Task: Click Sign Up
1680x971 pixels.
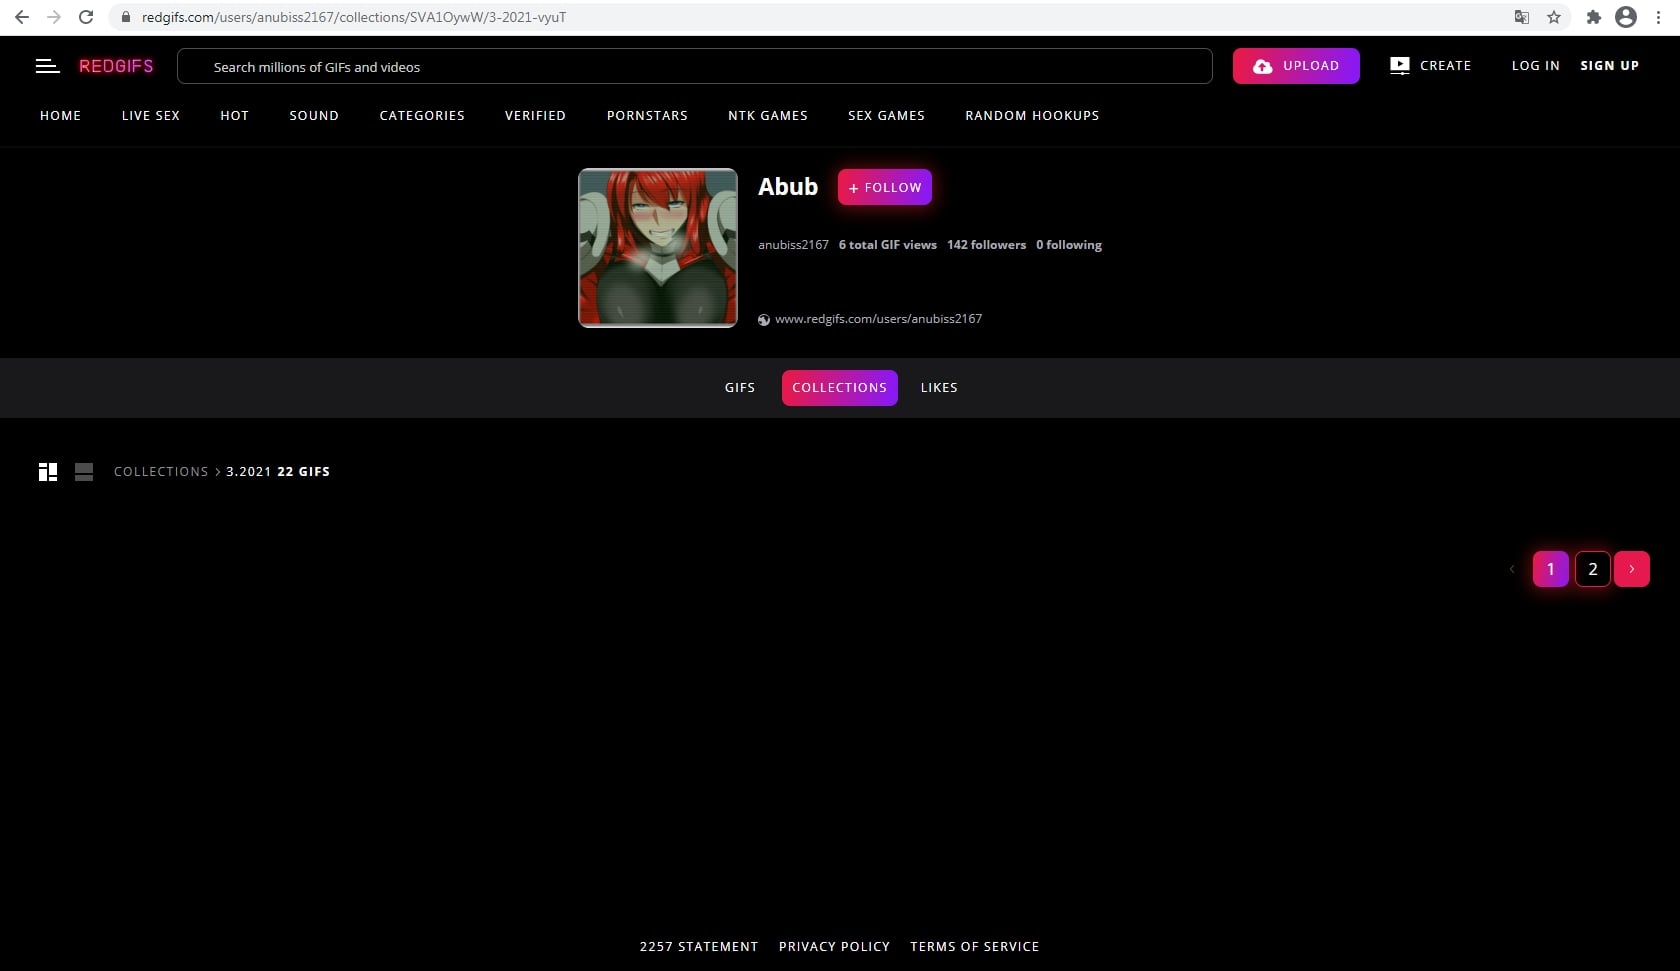Action: [1609, 66]
